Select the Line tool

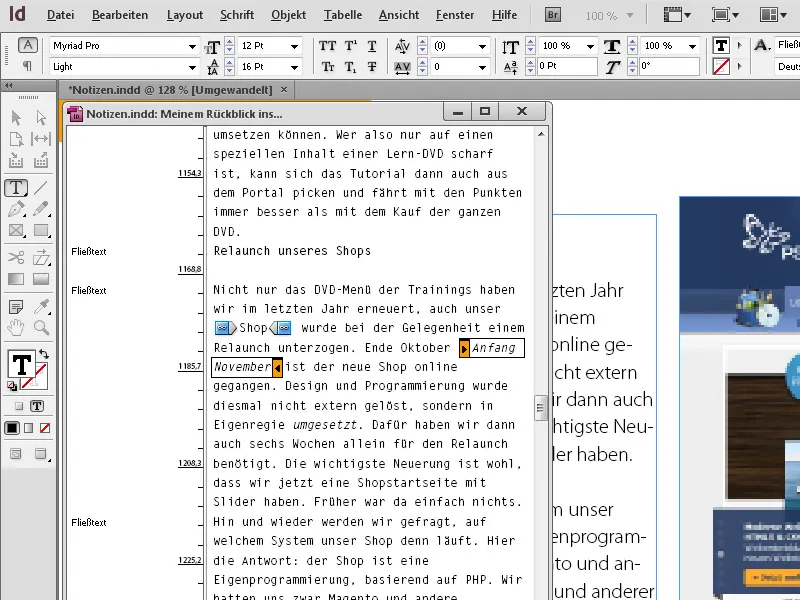point(41,188)
